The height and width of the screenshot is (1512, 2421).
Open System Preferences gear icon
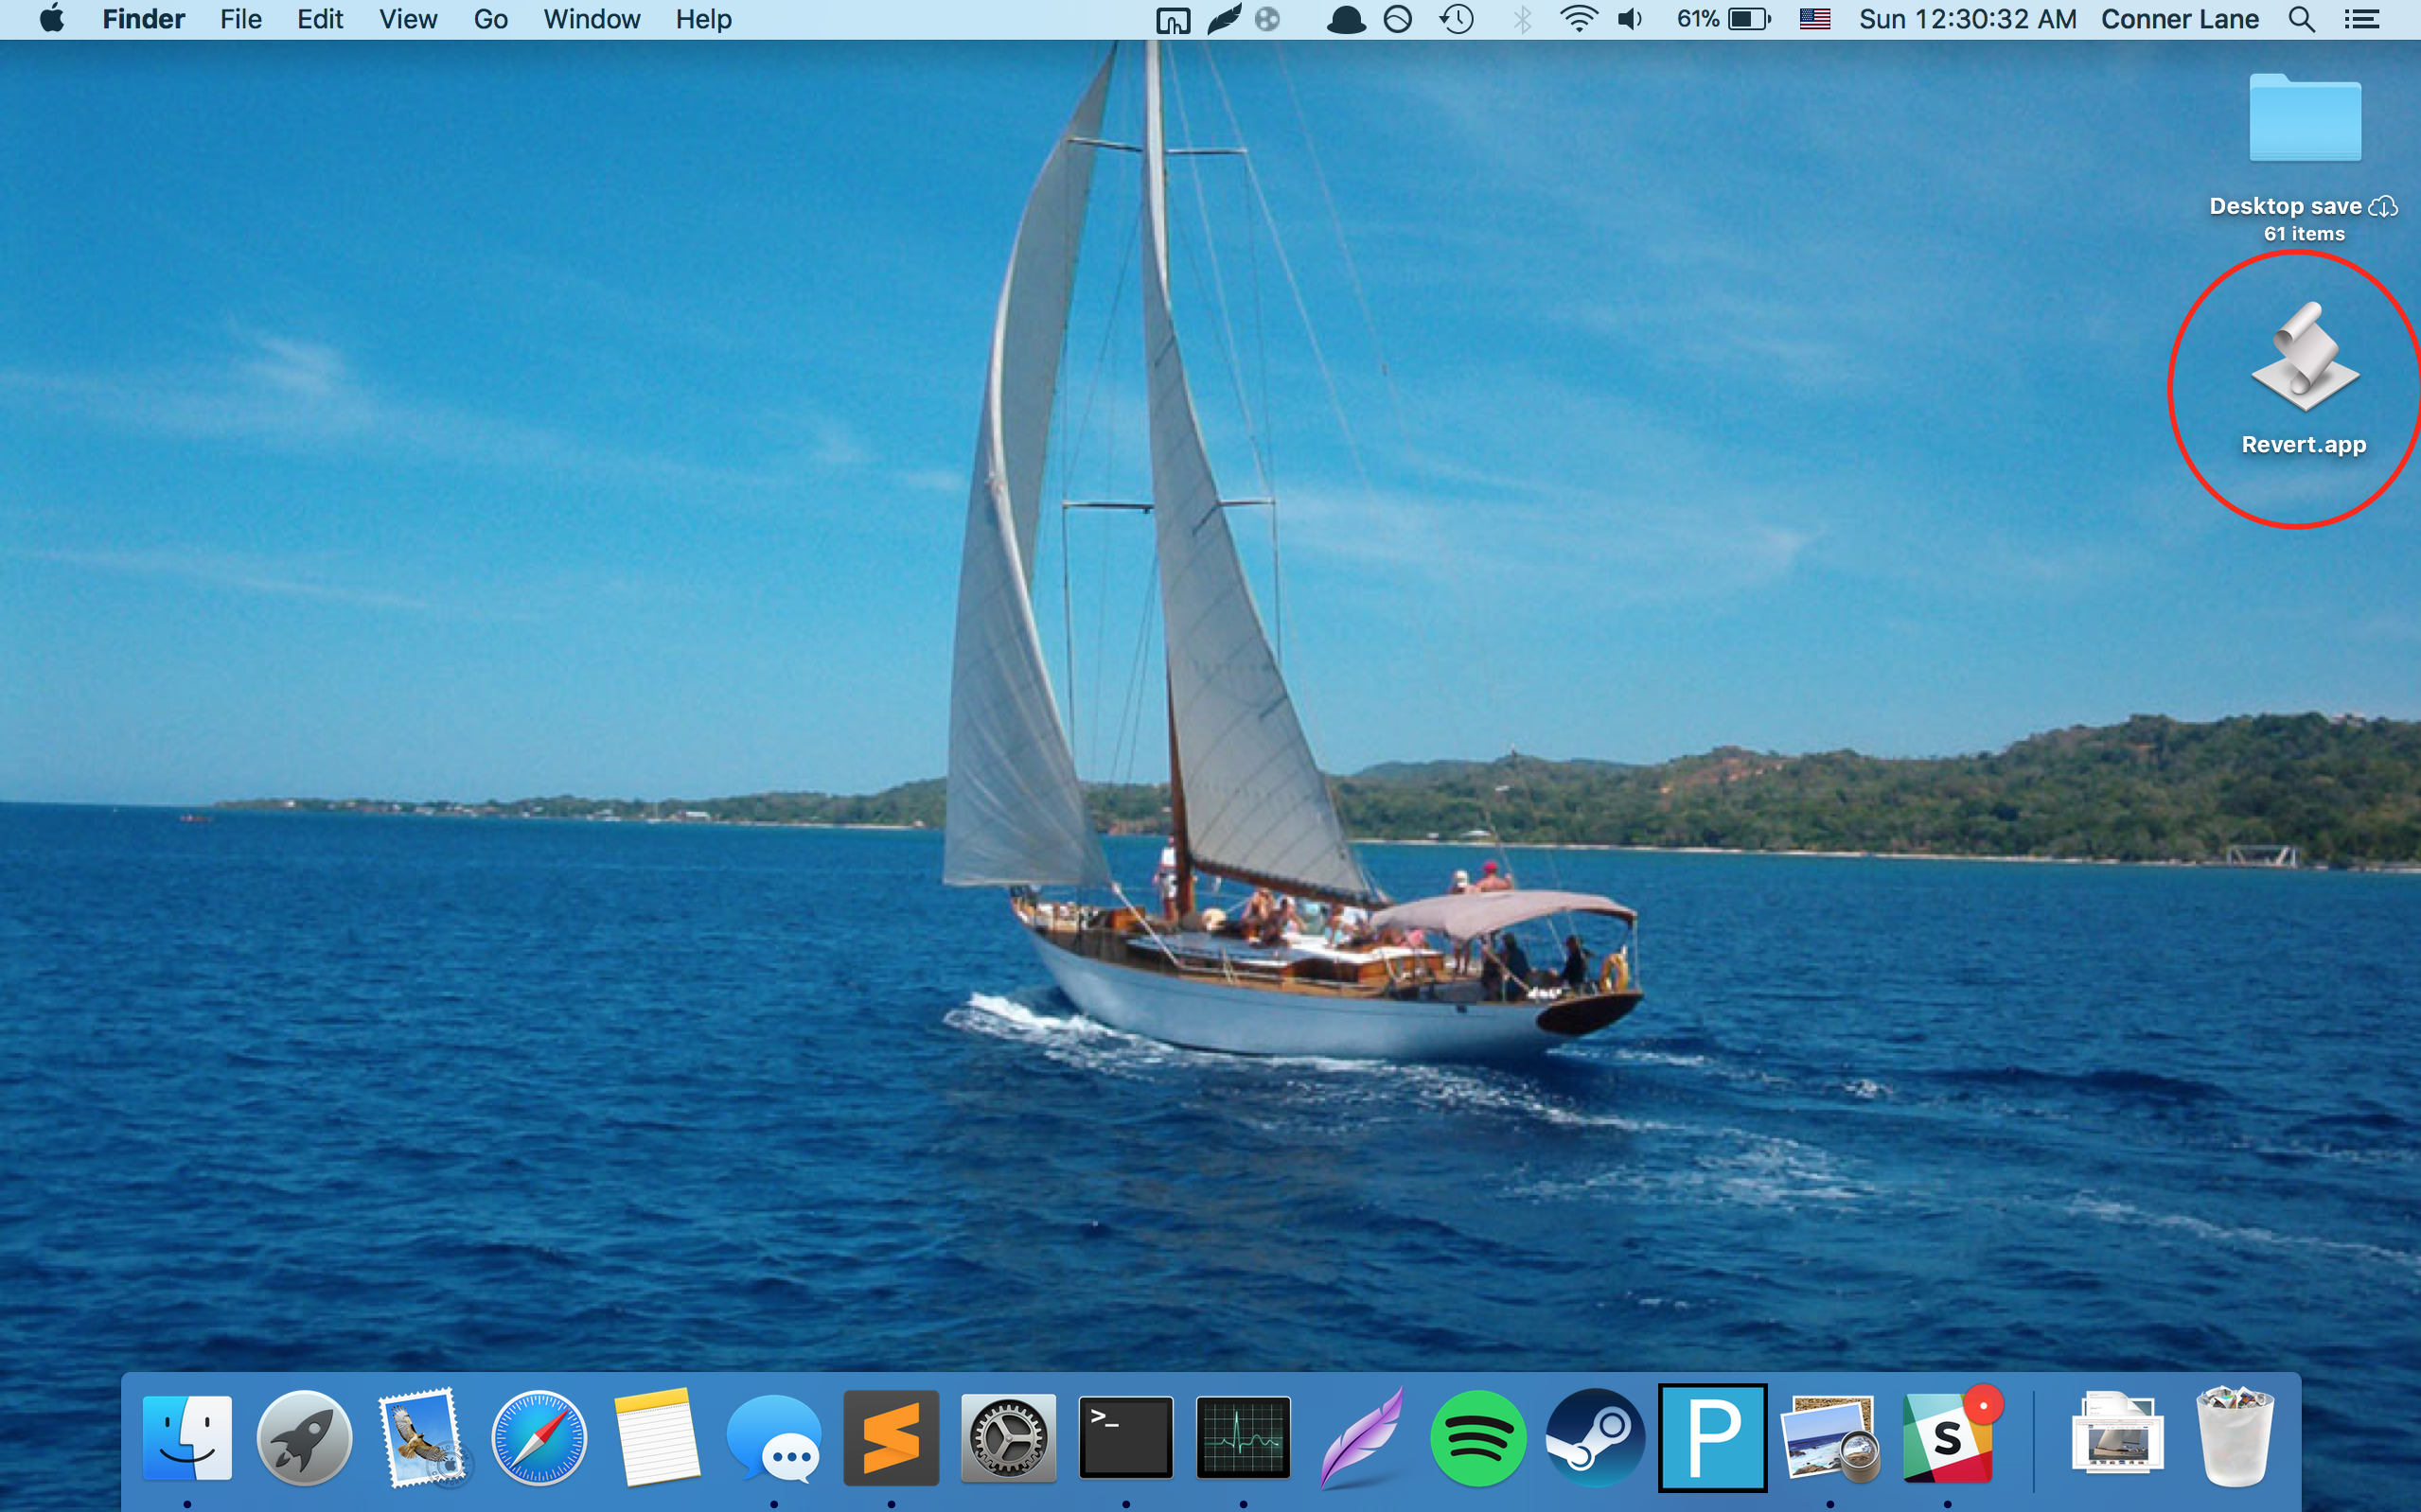[1008, 1438]
